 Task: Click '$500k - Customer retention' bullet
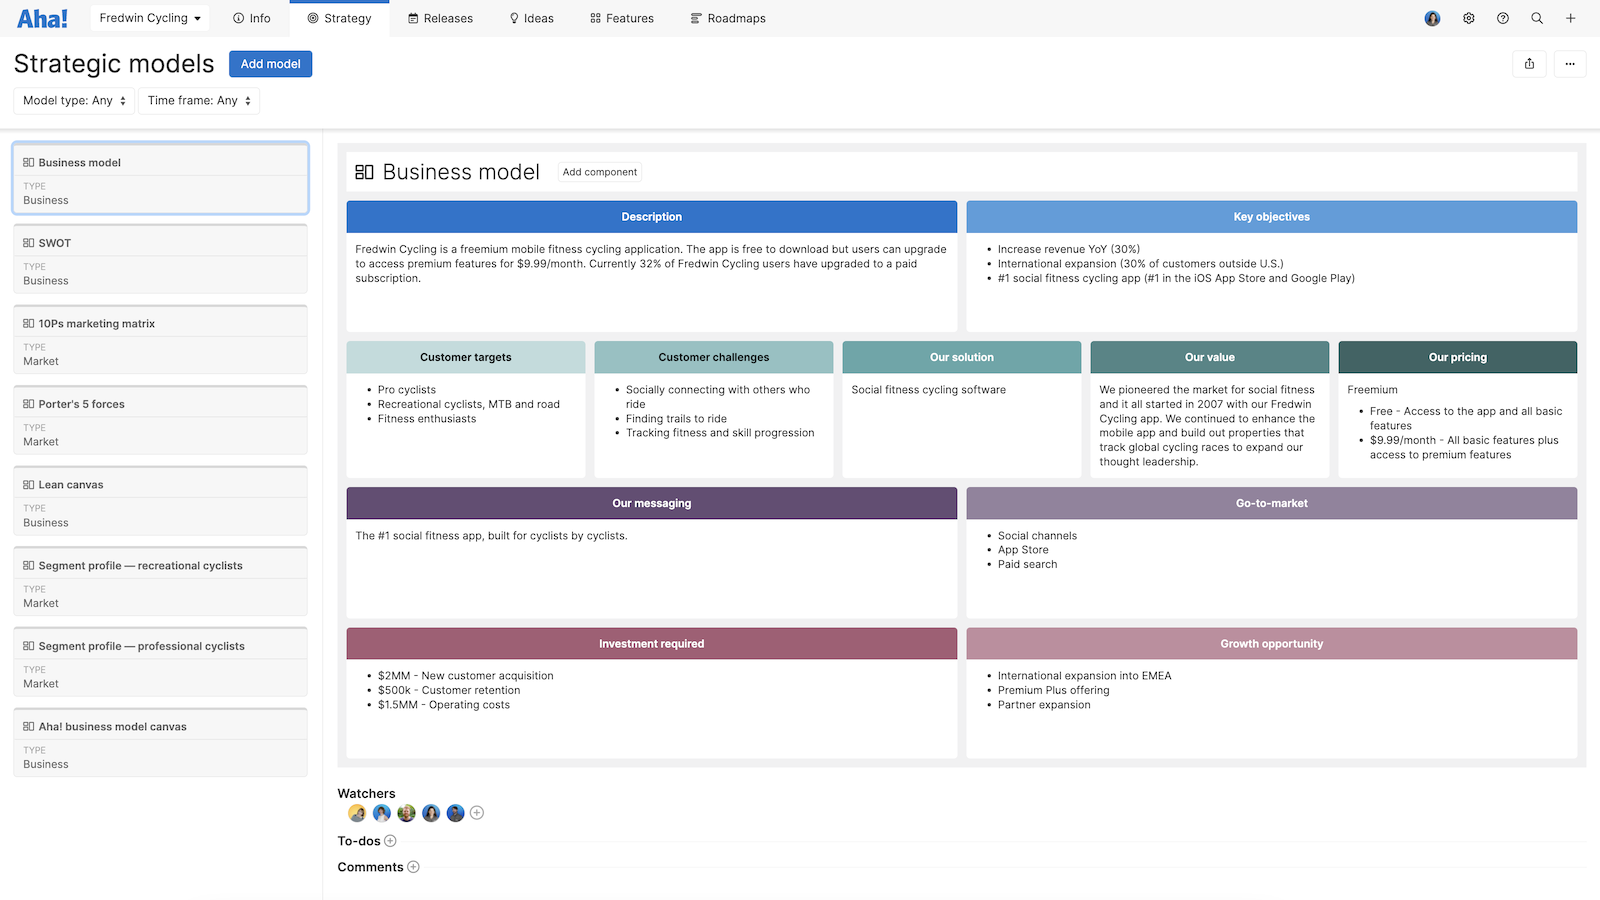click(x=449, y=690)
